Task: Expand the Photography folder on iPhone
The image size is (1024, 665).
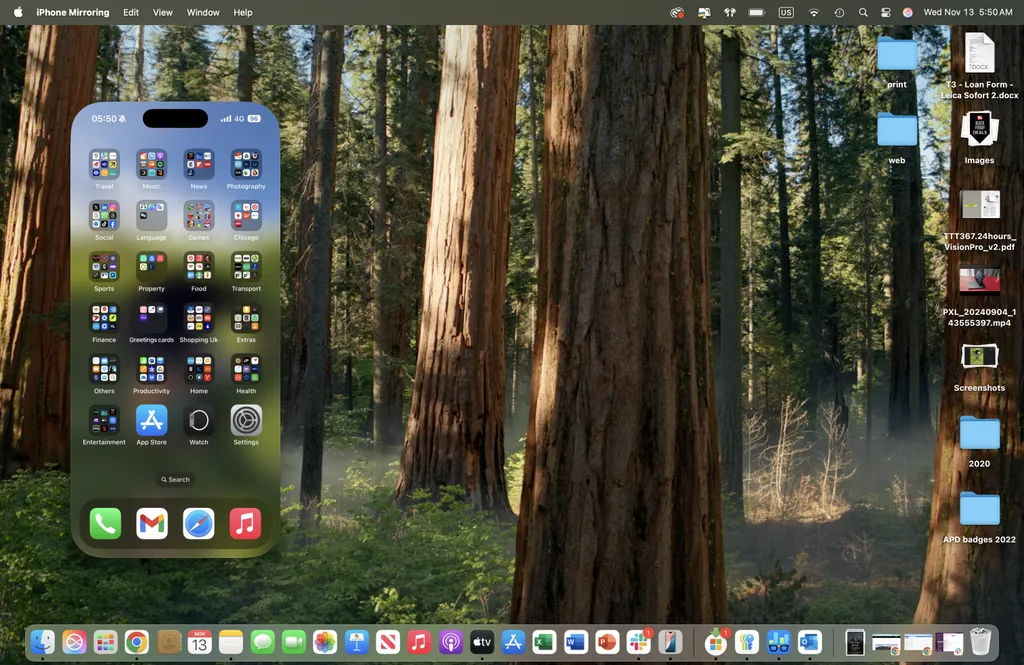Action: [x=246, y=164]
